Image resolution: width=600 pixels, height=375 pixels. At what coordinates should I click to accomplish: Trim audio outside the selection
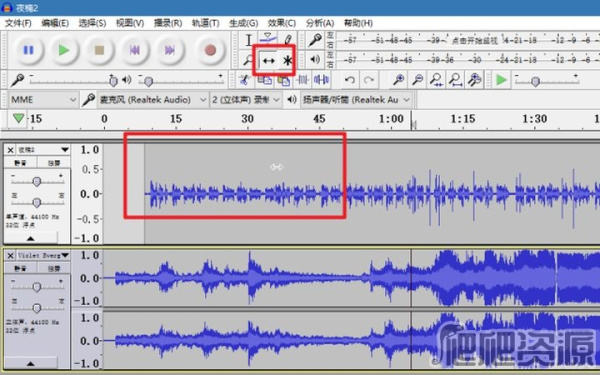(303, 80)
